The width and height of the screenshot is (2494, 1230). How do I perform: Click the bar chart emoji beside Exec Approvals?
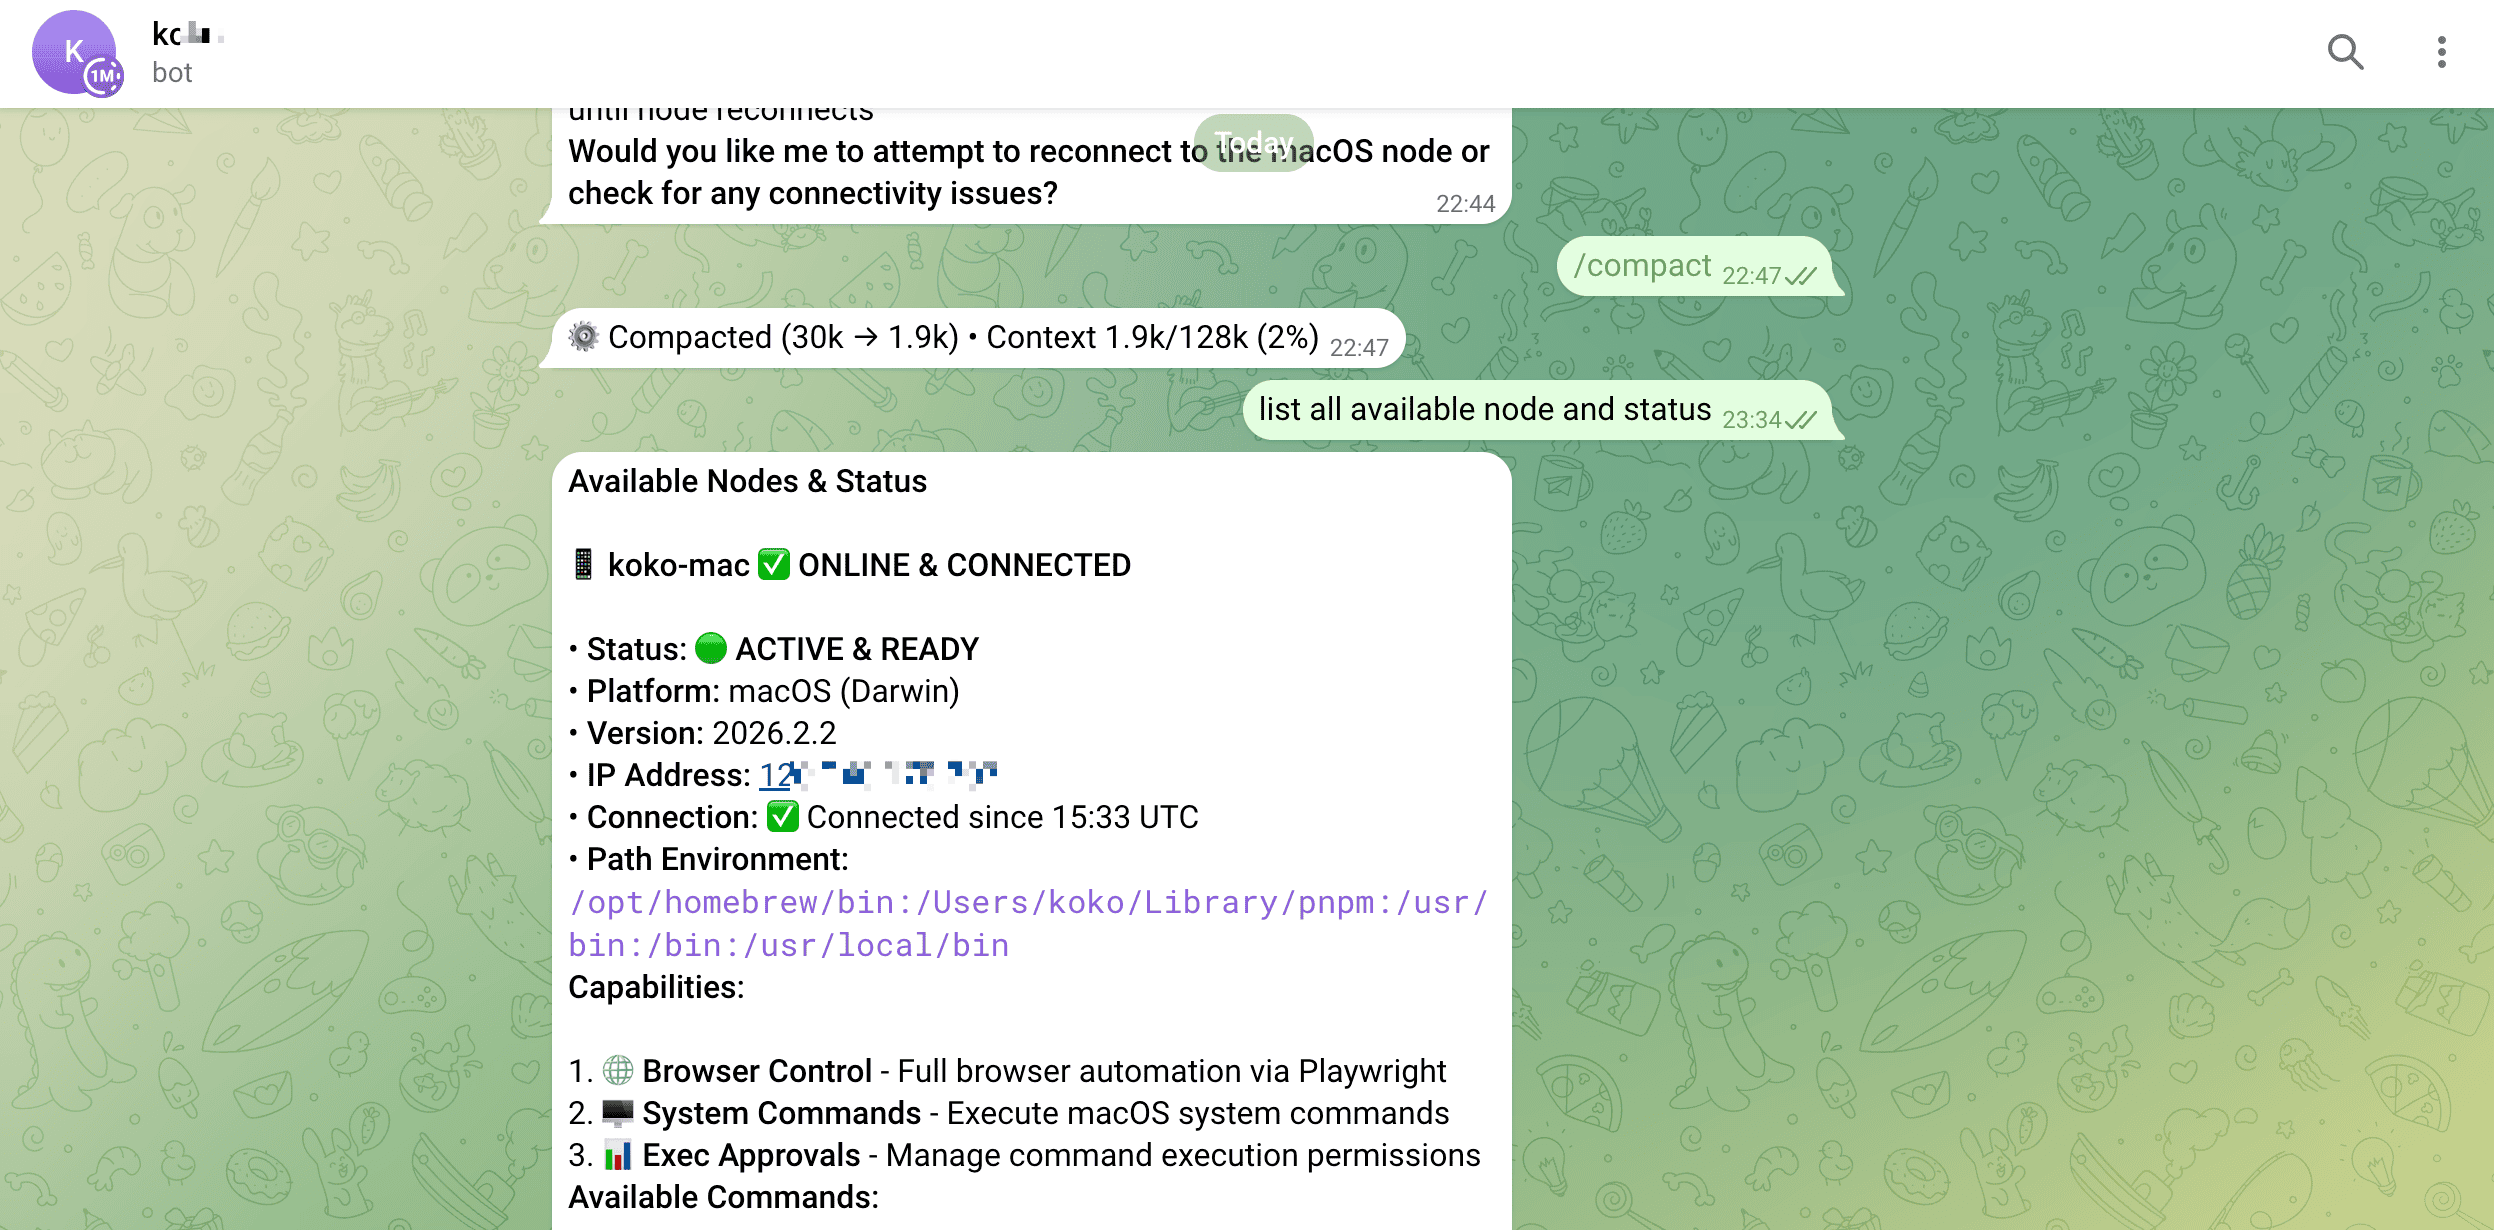coord(618,1154)
